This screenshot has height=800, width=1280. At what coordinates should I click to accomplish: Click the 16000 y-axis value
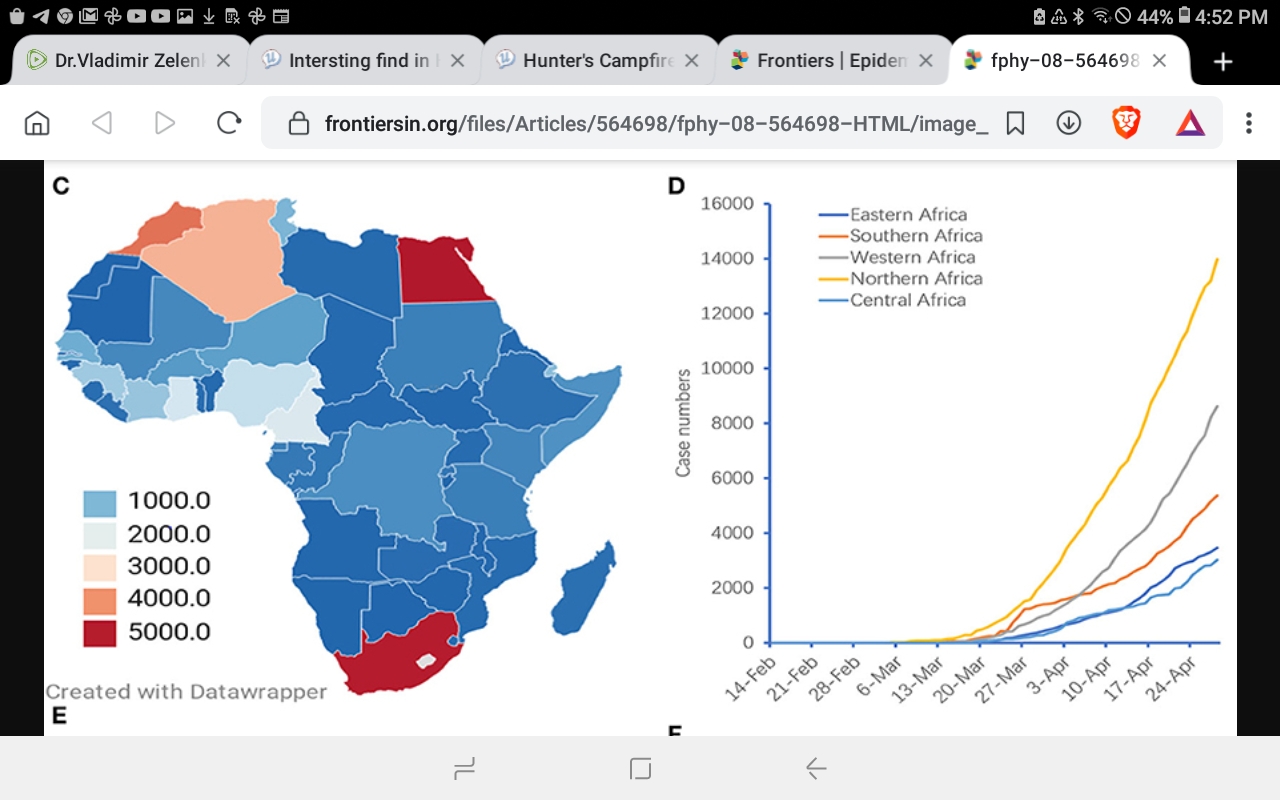[727, 204]
